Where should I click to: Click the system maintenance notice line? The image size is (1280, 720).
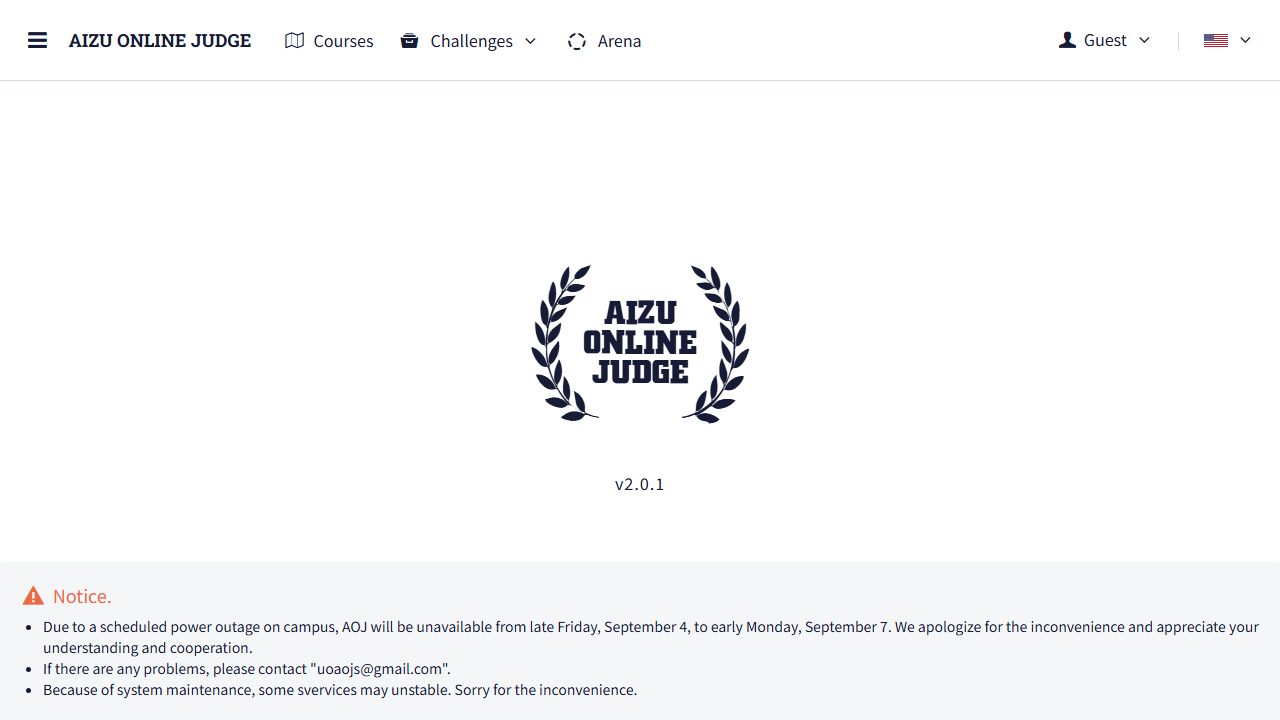(x=340, y=690)
